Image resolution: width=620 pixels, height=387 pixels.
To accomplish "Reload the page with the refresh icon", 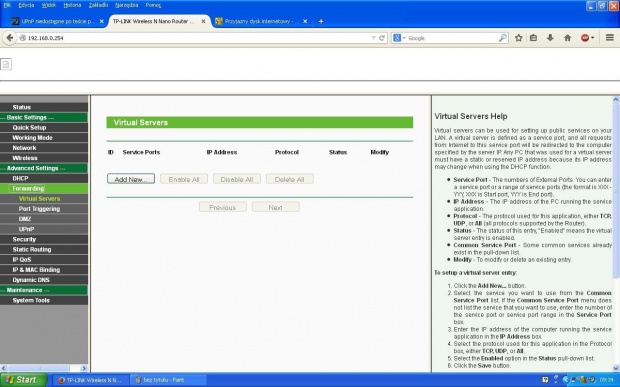I will tap(382, 38).
